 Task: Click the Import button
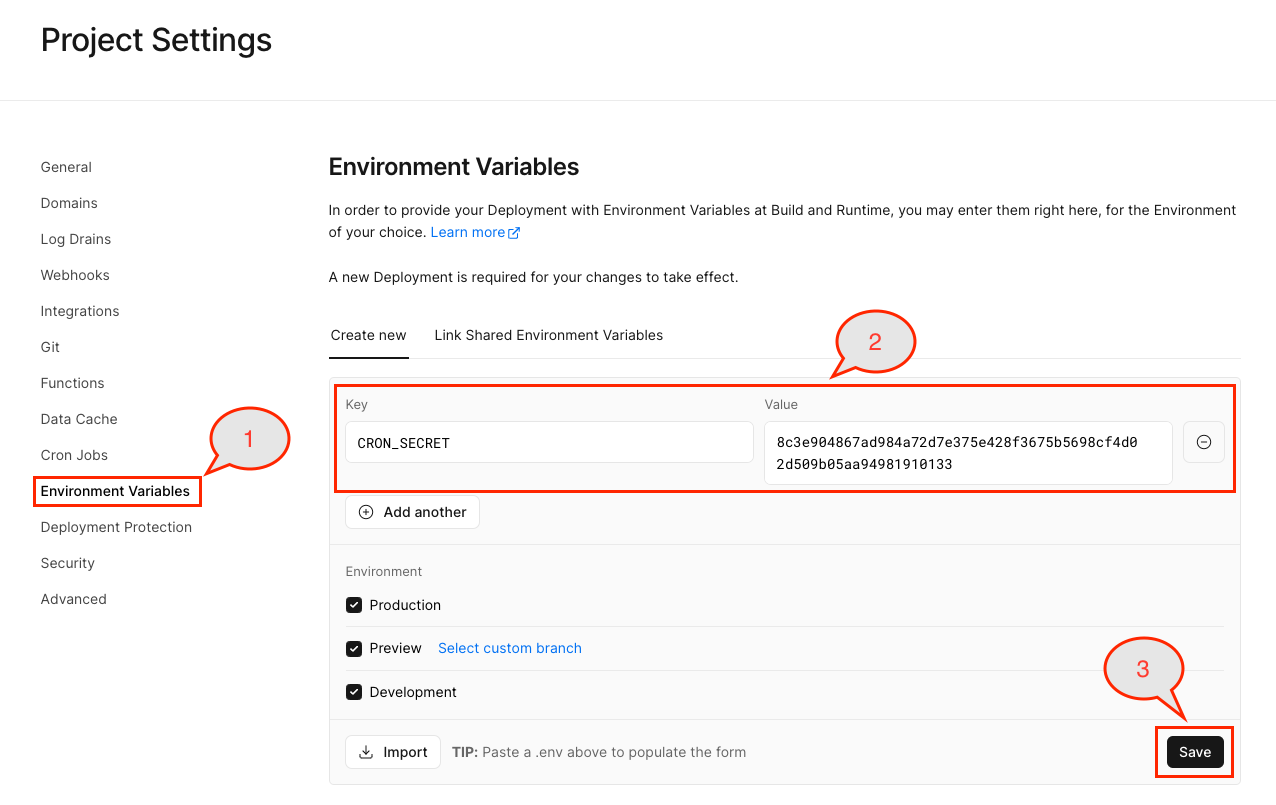(393, 751)
